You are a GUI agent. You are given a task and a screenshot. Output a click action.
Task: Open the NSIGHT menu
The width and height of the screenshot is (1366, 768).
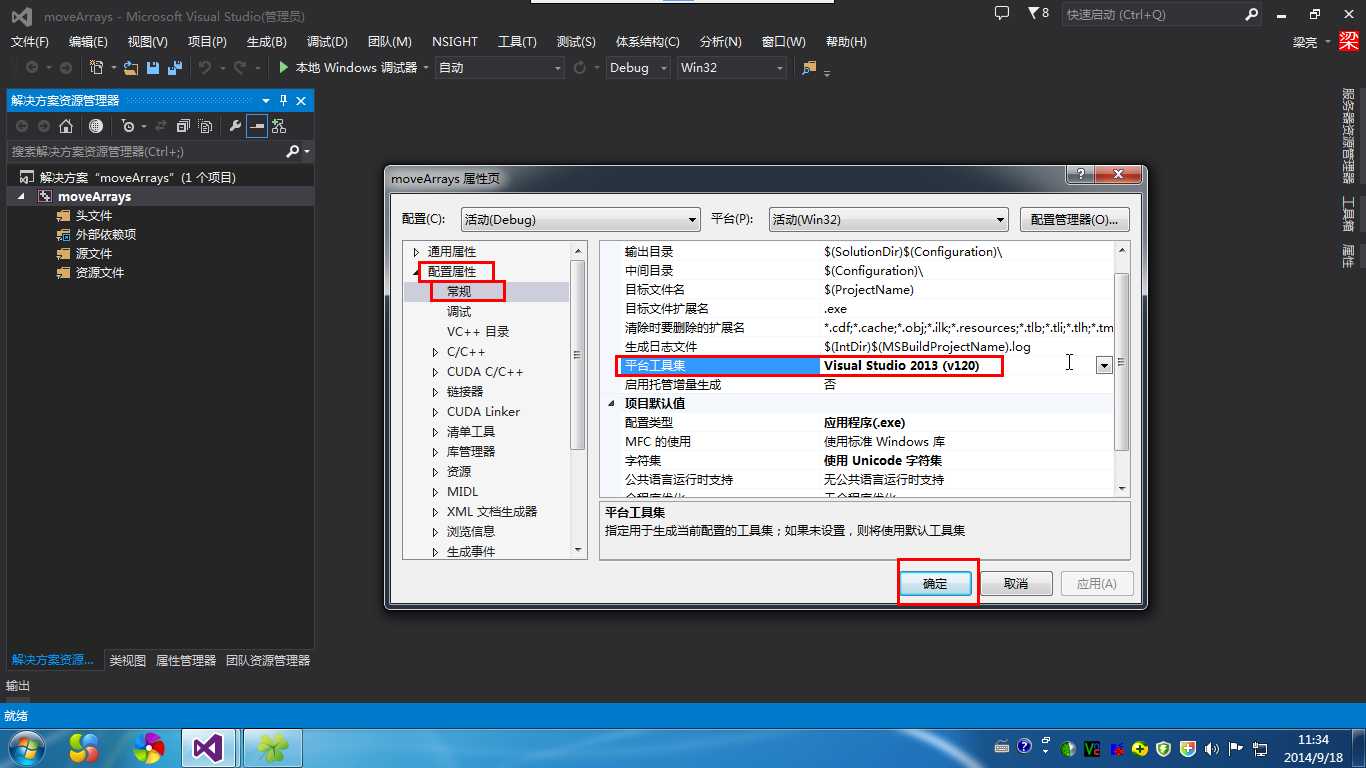tap(455, 41)
